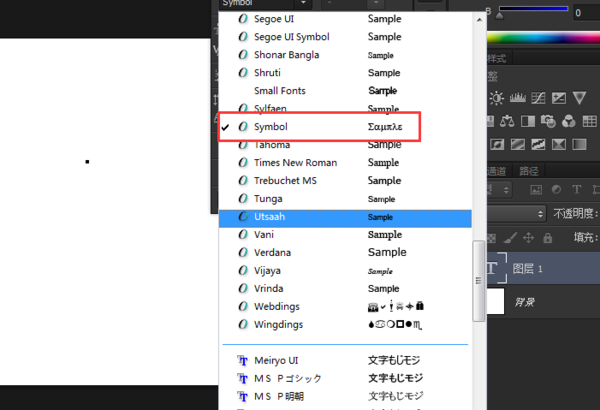Click the font list scrollbar thumb
This screenshot has height=410, width=600.
[479, 281]
